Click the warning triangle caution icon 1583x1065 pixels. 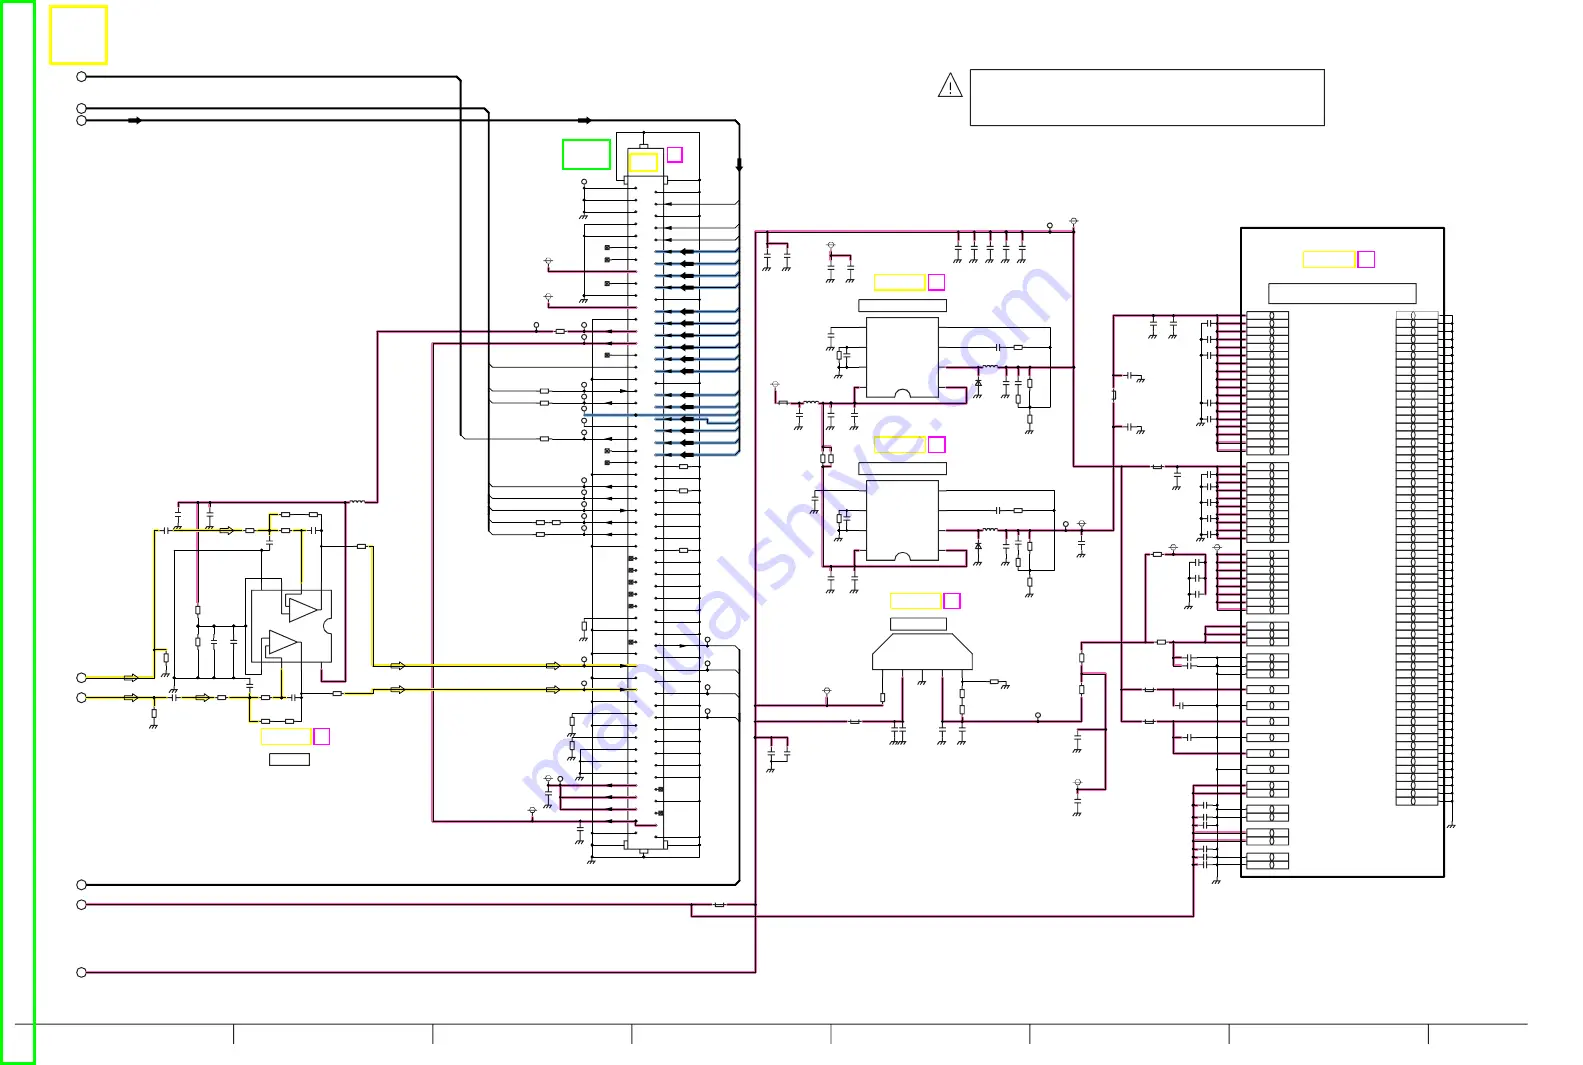coord(950,86)
